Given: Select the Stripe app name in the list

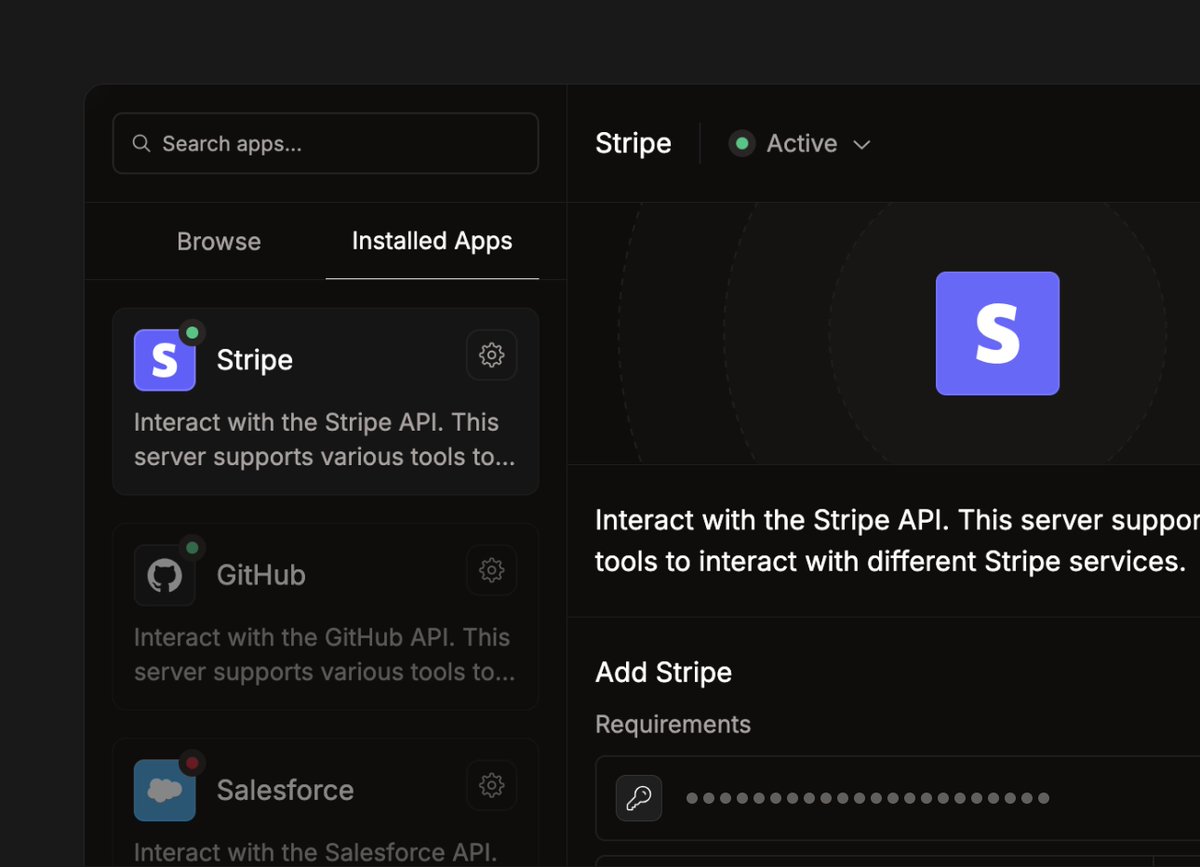Looking at the screenshot, I should click(255, 360).
